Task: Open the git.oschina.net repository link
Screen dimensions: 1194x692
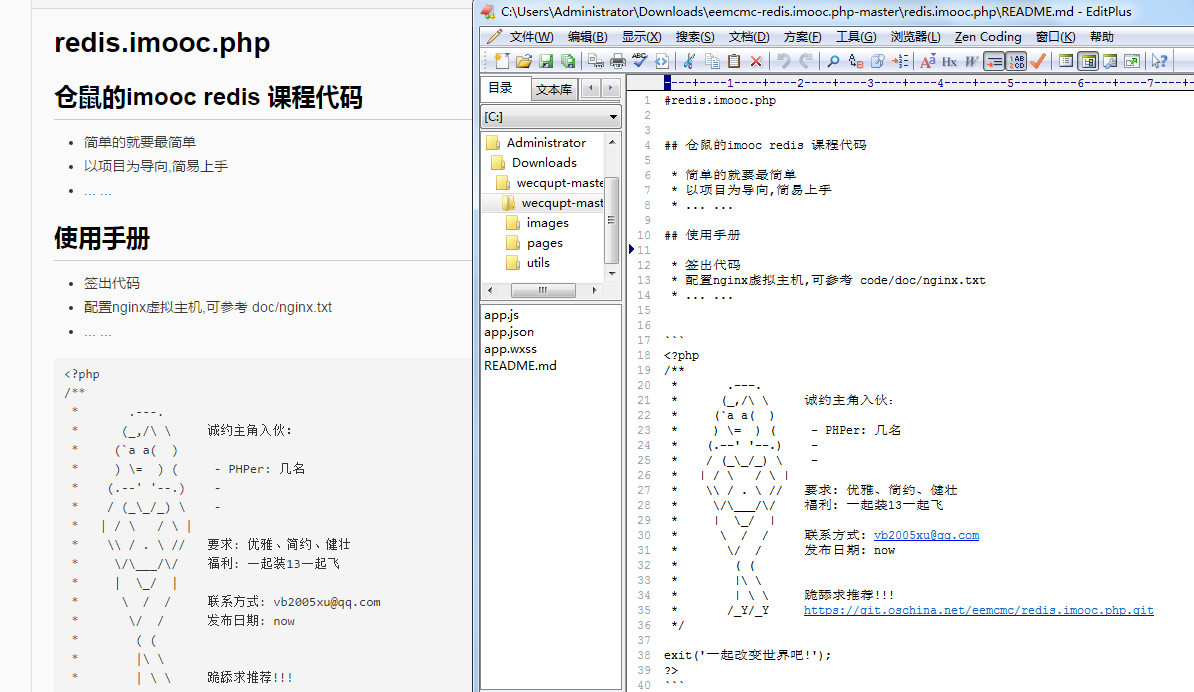Action: click(x=979, y=610)
